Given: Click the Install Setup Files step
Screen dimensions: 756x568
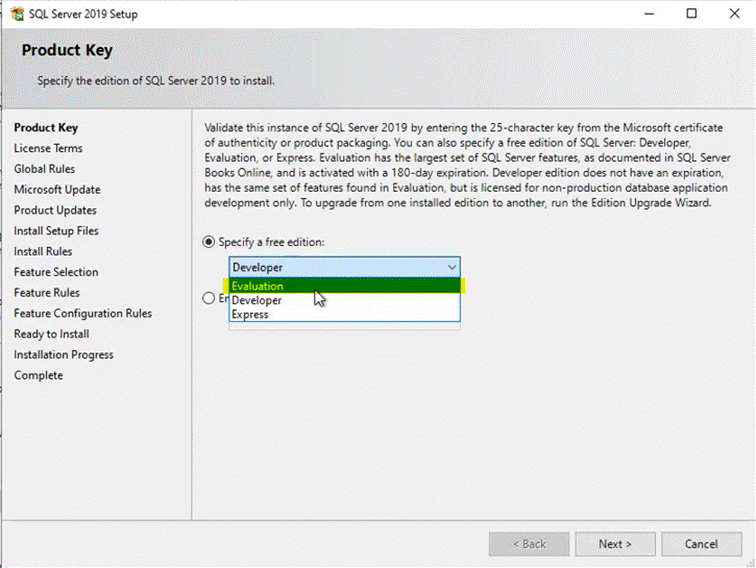Looking at the screenshot, I should pos(56,231).
